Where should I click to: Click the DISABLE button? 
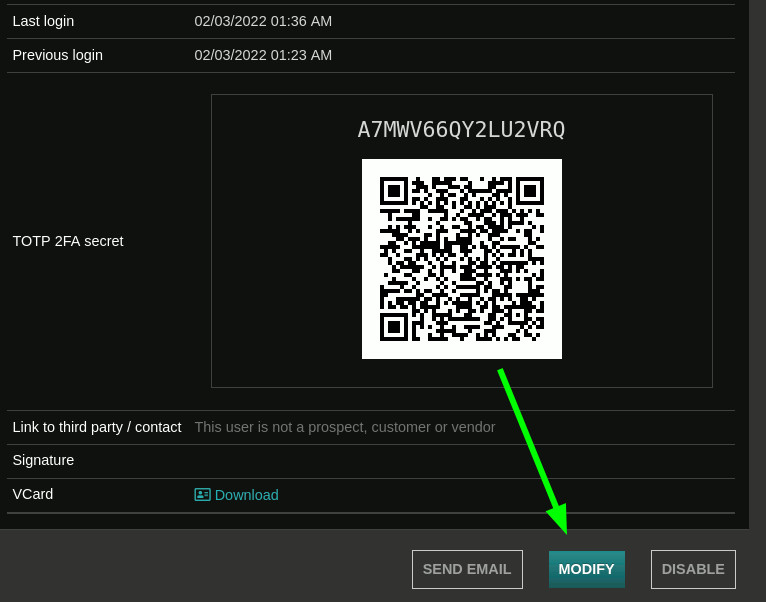tap(693, 569)
